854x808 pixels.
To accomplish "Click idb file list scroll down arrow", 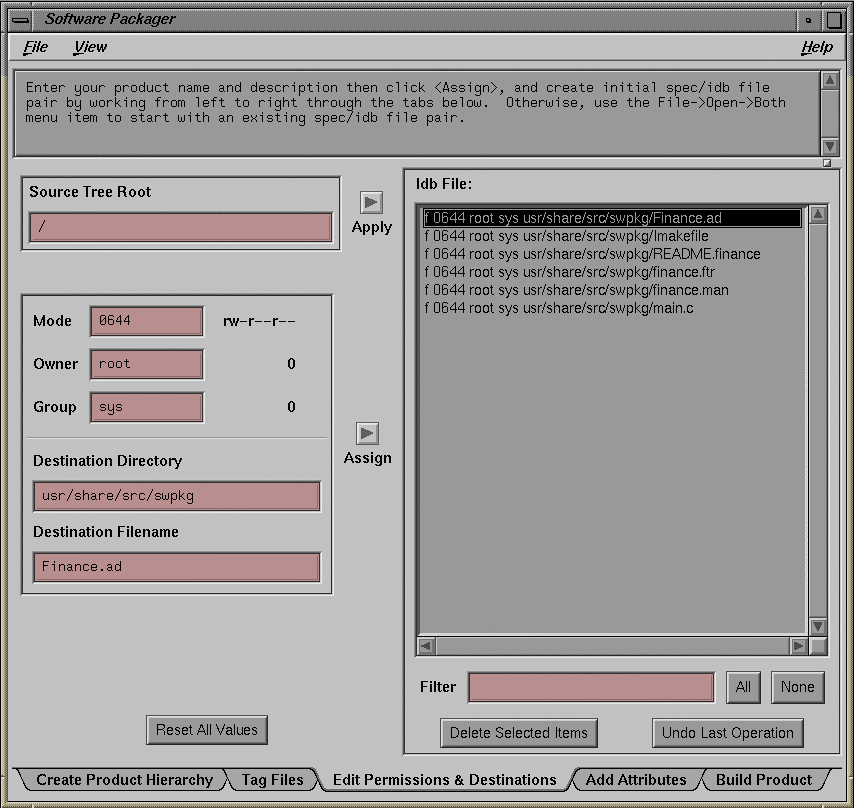I will click(817, 626).
